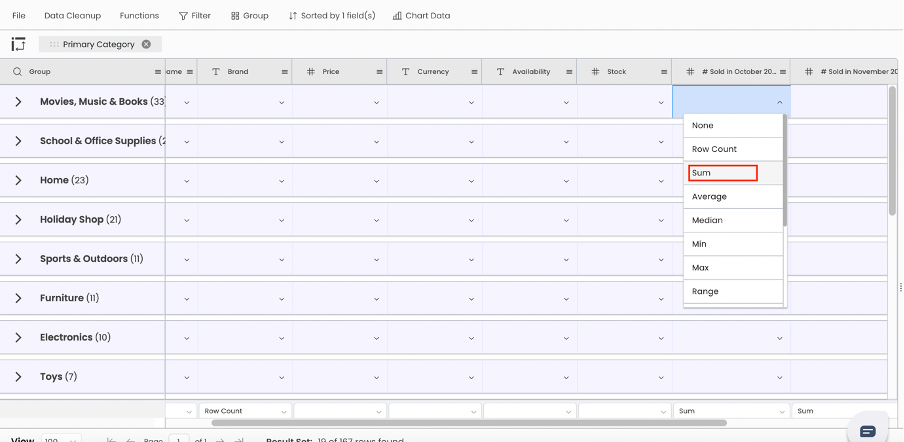Expand the Electronics group row
Screen dimensions: 904x442
pos(18,338)
